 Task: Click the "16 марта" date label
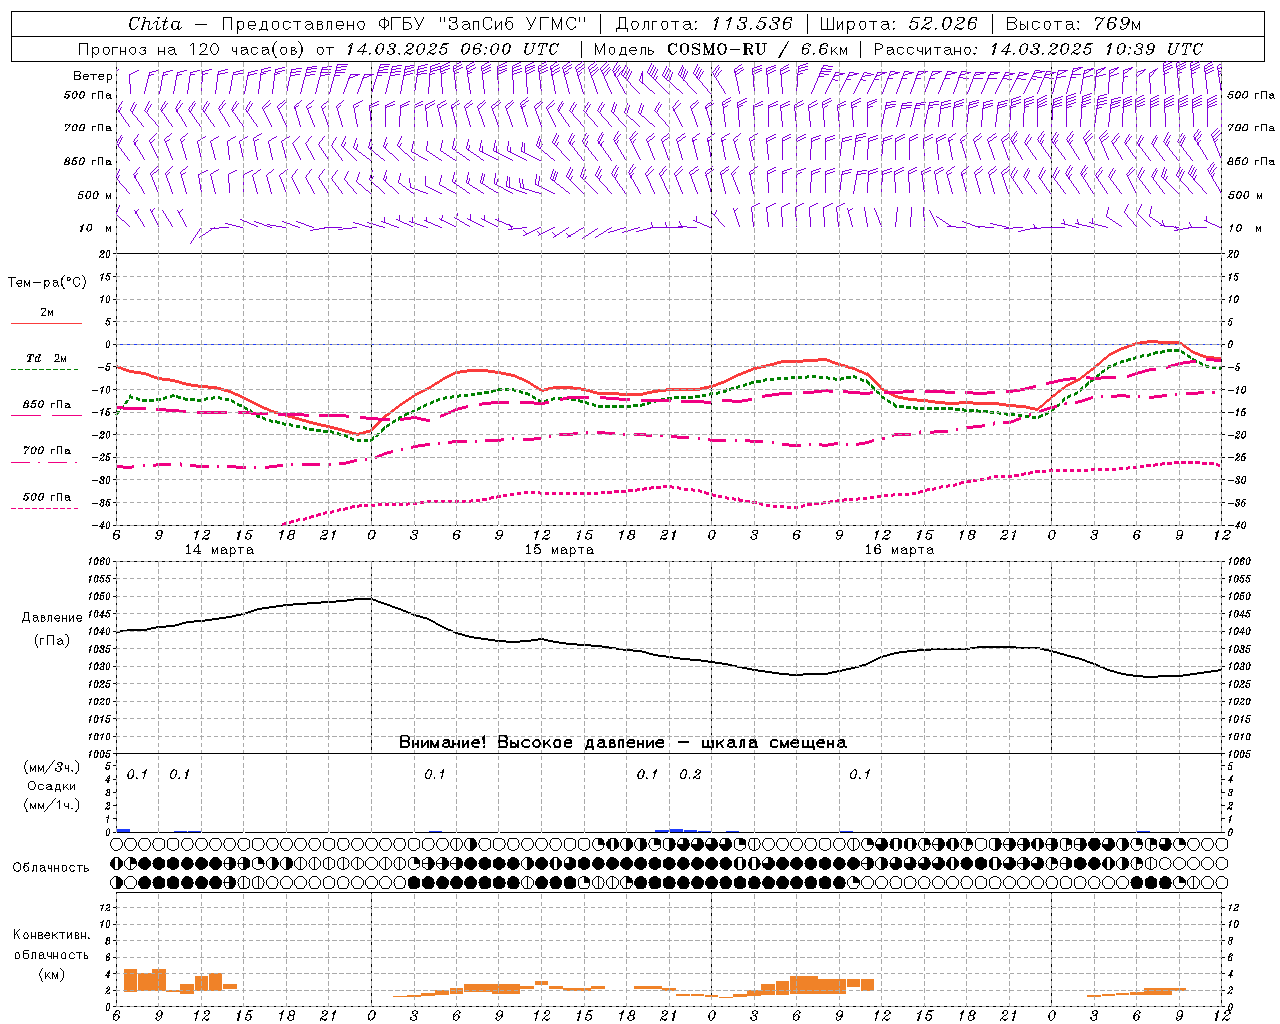899,550
